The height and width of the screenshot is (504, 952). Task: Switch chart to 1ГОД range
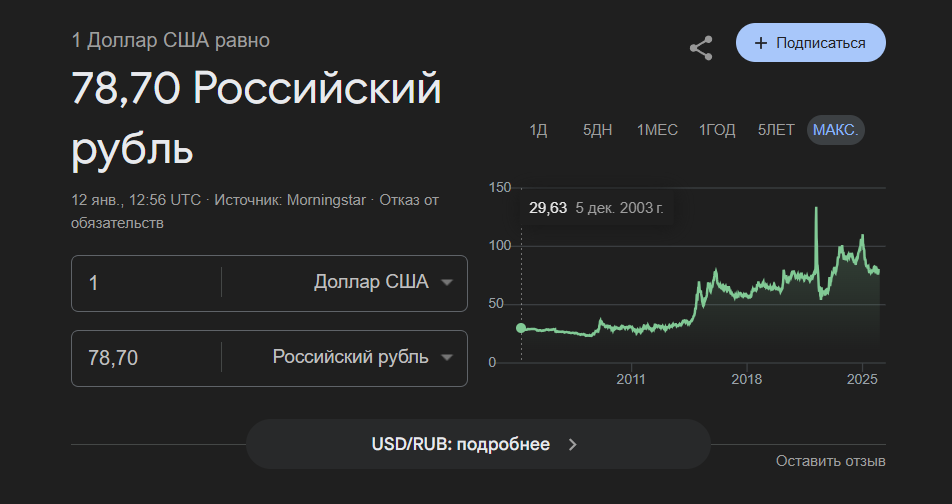click(x=717, y=130)
